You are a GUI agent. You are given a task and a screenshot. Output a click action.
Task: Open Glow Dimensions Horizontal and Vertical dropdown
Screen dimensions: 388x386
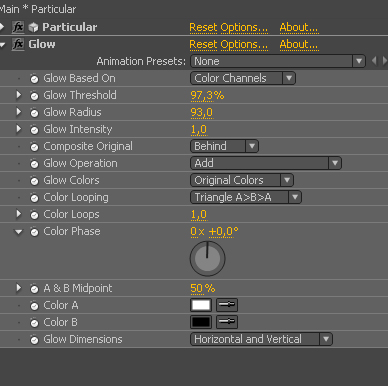point(261,339)
